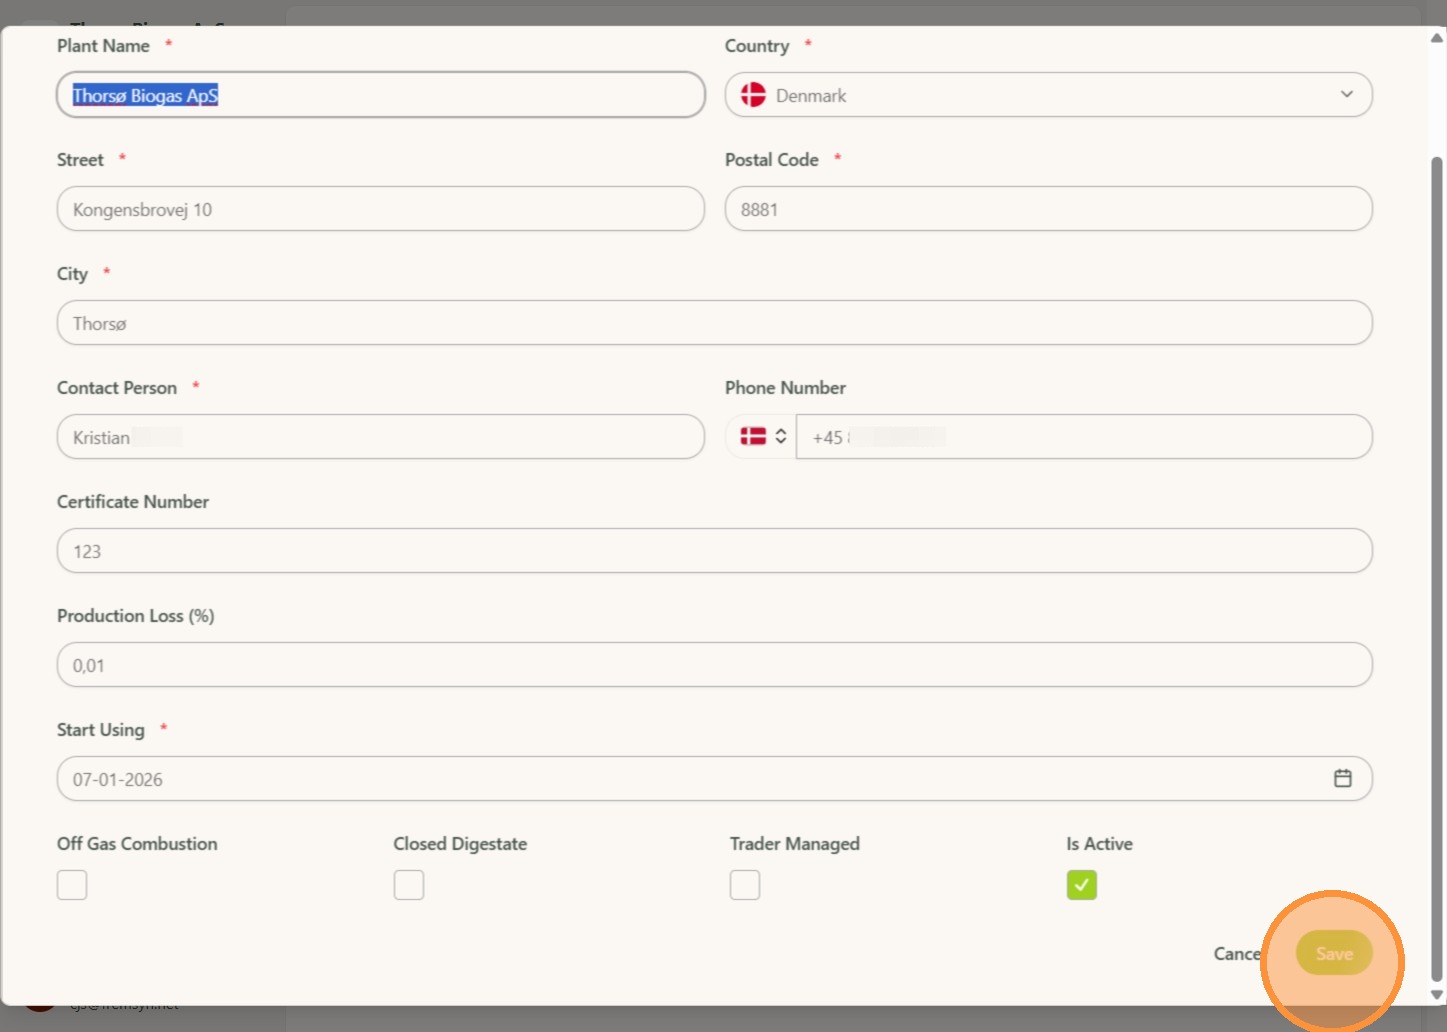Click the Postal Code label
Image resolution: width=1447 pixels, height=1032 pixels.
click(x=772, y=160)
